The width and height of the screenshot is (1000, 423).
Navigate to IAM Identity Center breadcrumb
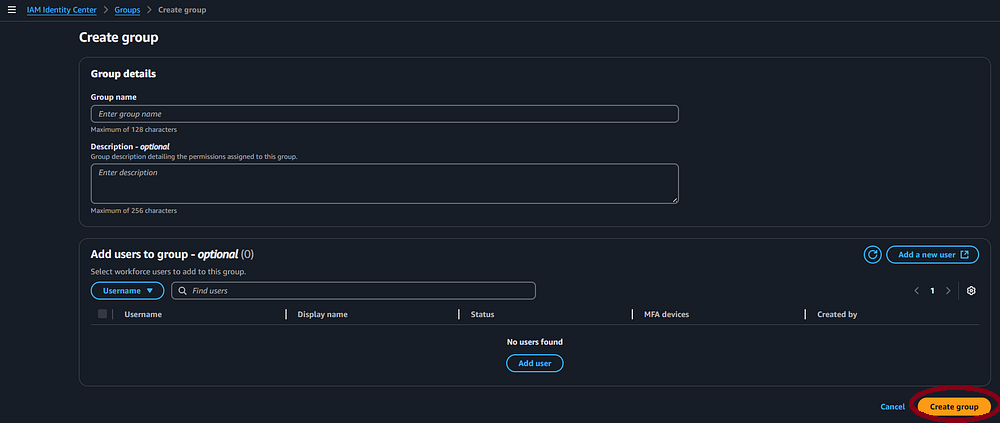pos(62,9)
